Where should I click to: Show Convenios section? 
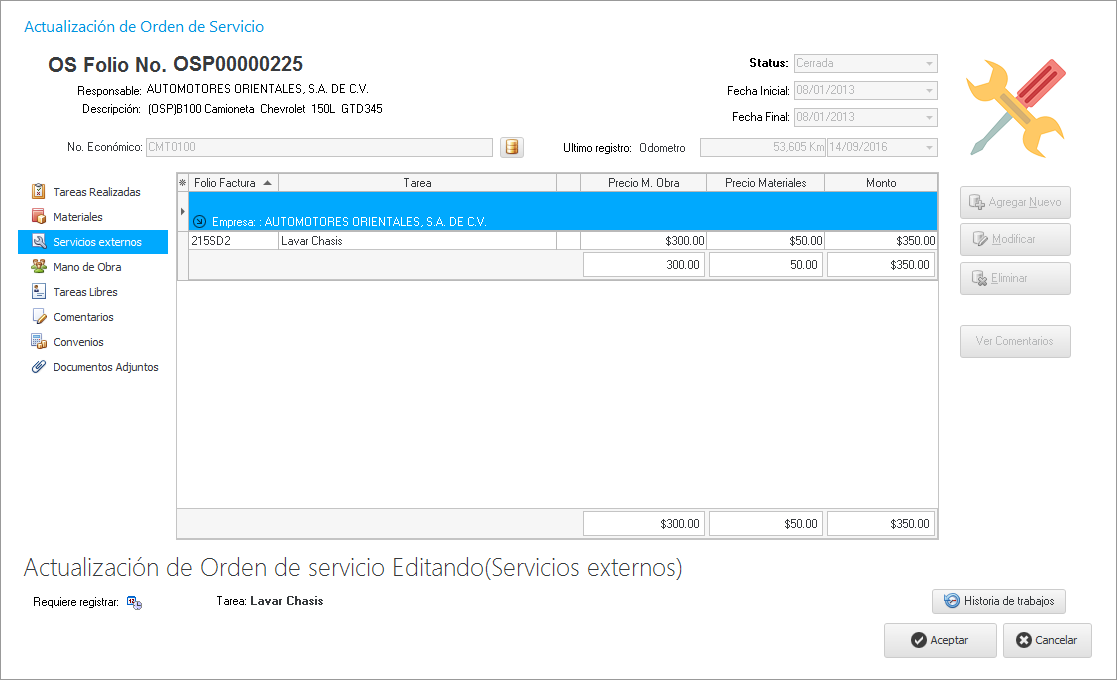coord(78,342)
